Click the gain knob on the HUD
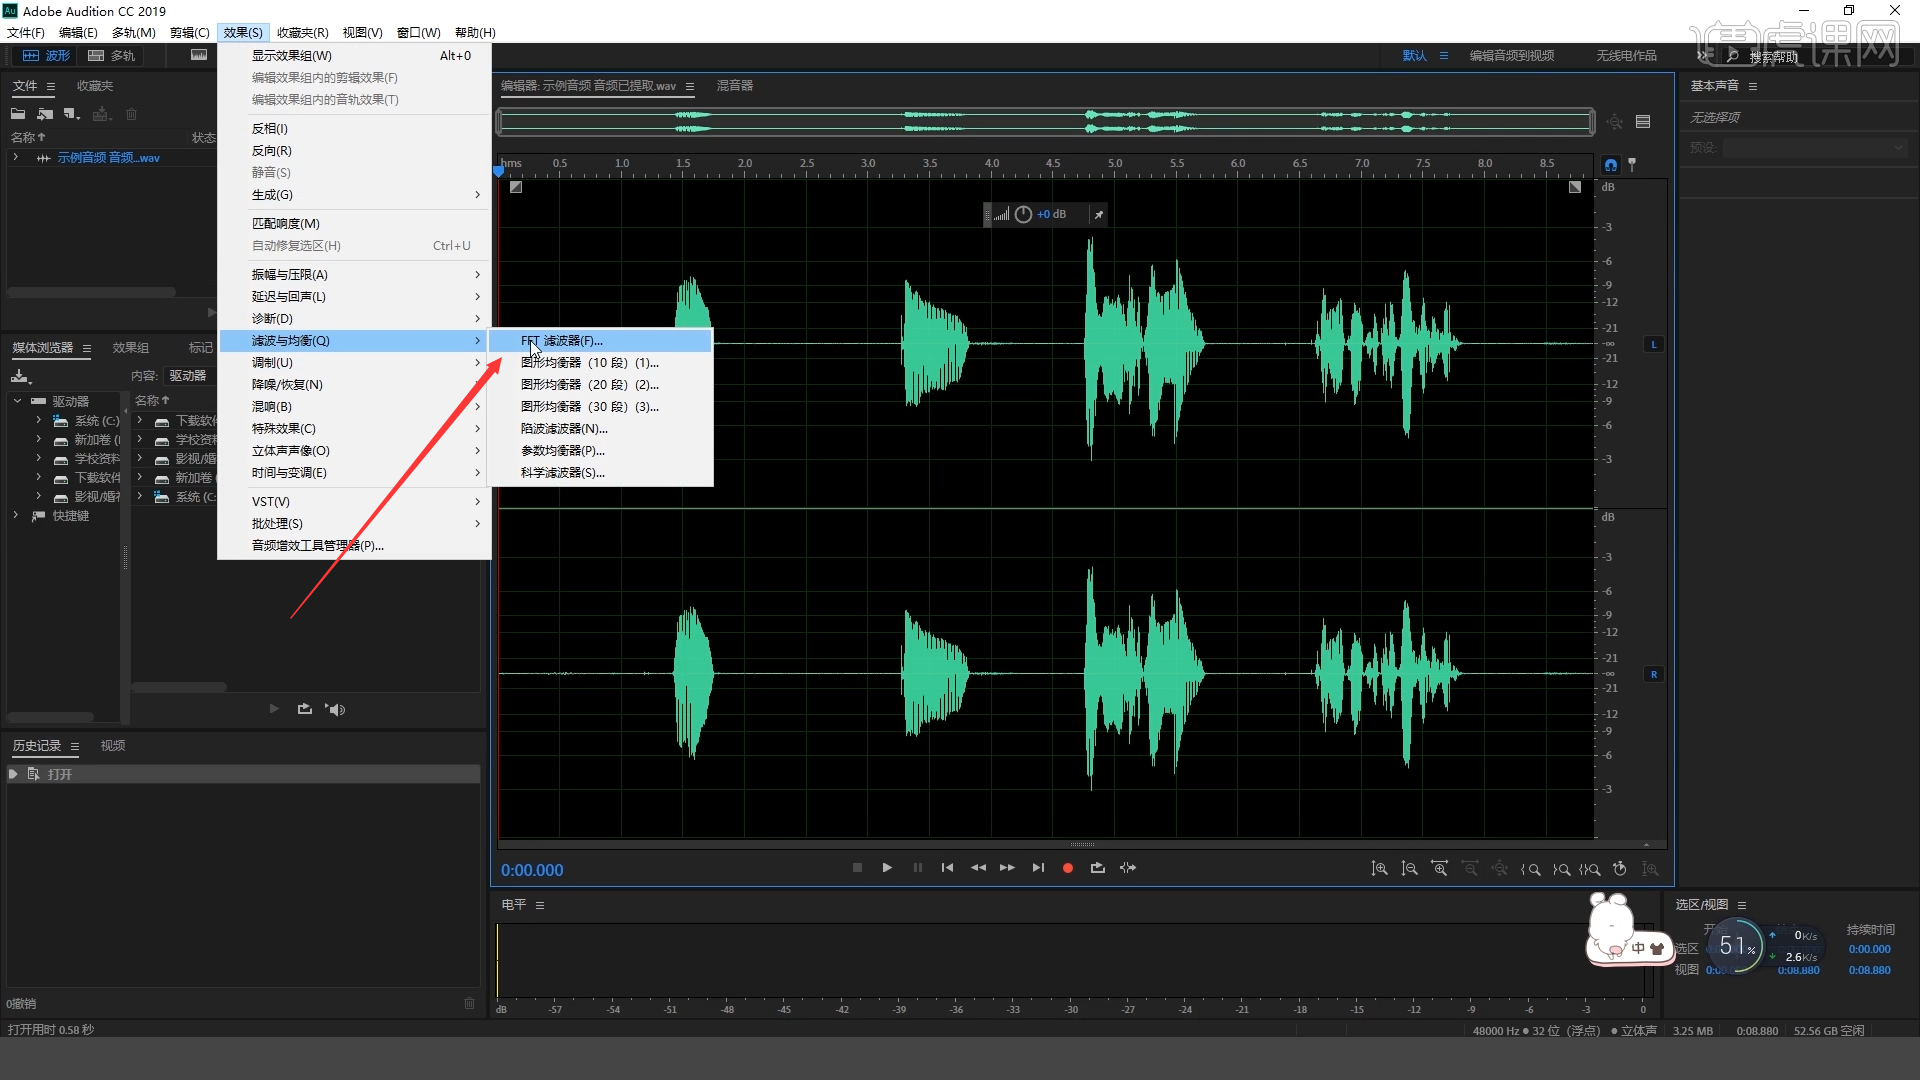This screenshot has width=1920, height=1080. coord(1023,214)
